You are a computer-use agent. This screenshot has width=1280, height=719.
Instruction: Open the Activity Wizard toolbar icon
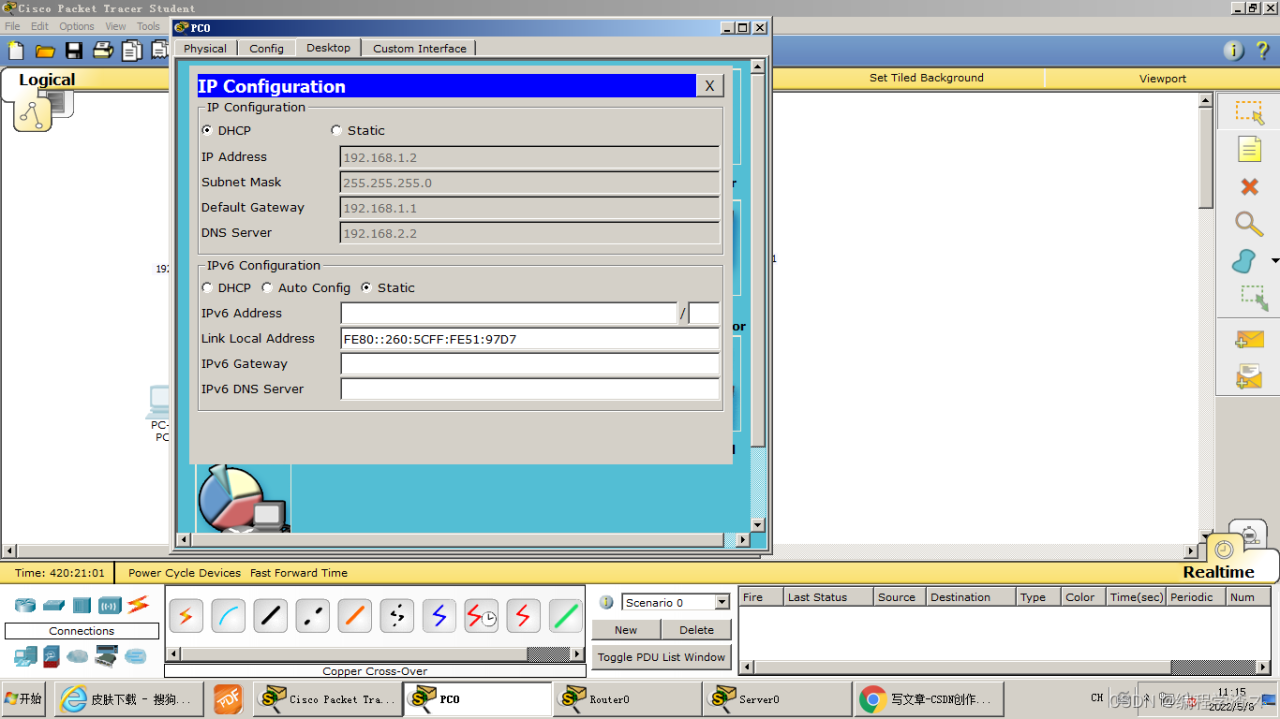click(132, 50)
